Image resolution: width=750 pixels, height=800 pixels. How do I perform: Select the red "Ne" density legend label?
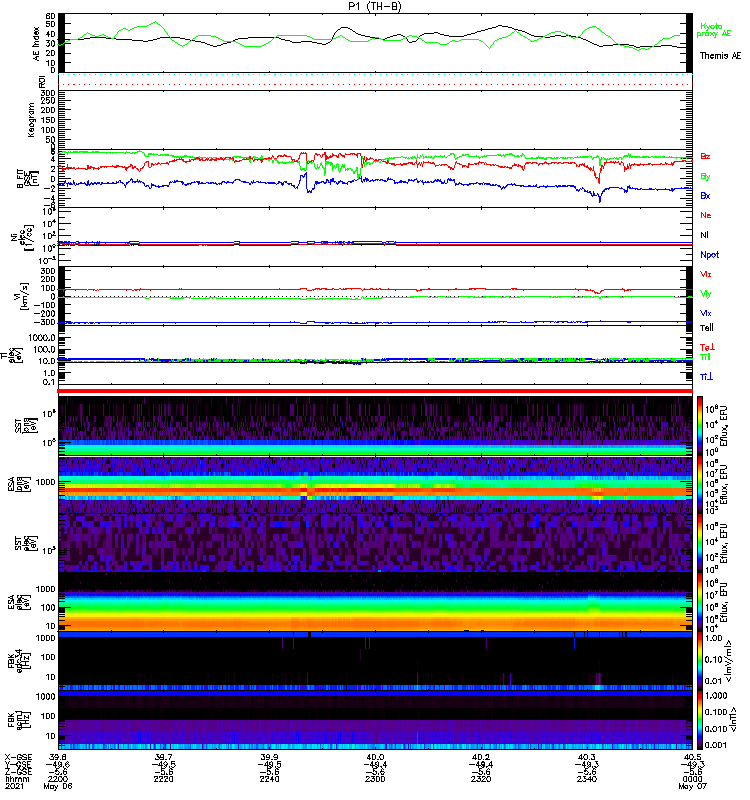coord(706,215)
